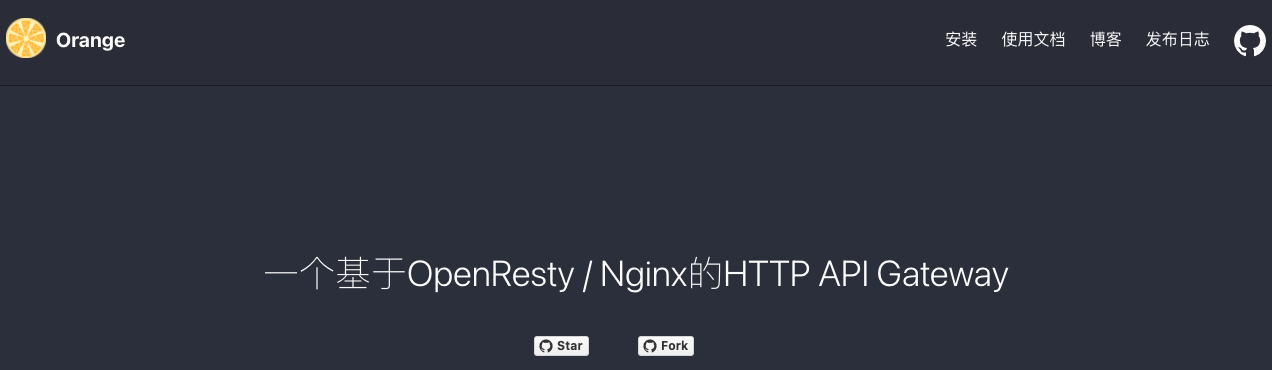Click the orange fruit slice logo
The width and height of the screenshot is (1272, 370).
[x=25, y=39]
